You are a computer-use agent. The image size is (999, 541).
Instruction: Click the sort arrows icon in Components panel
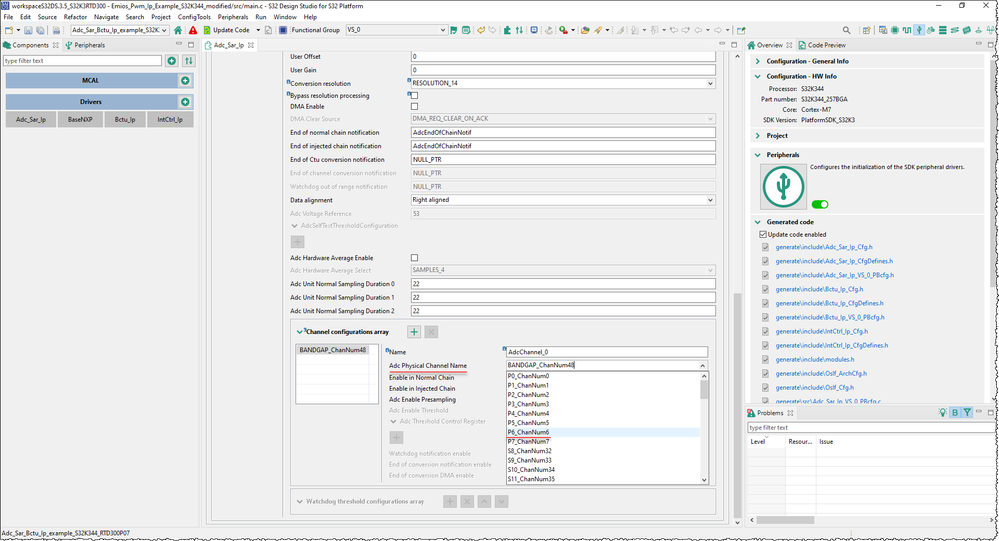(x=188, y=61)
